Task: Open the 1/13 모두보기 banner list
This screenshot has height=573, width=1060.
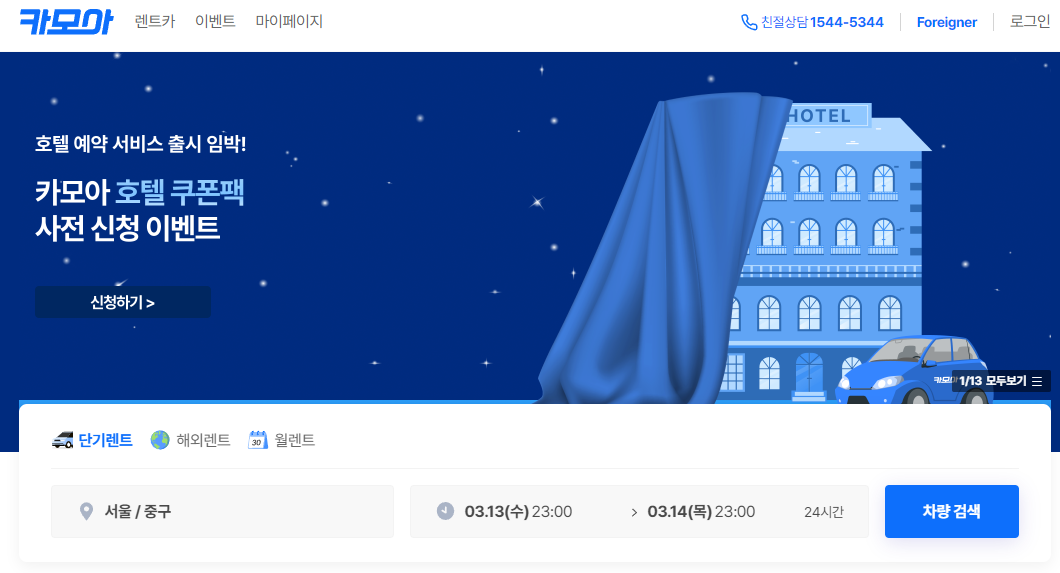Action: pyautogui.click(x=1001, y=381)
